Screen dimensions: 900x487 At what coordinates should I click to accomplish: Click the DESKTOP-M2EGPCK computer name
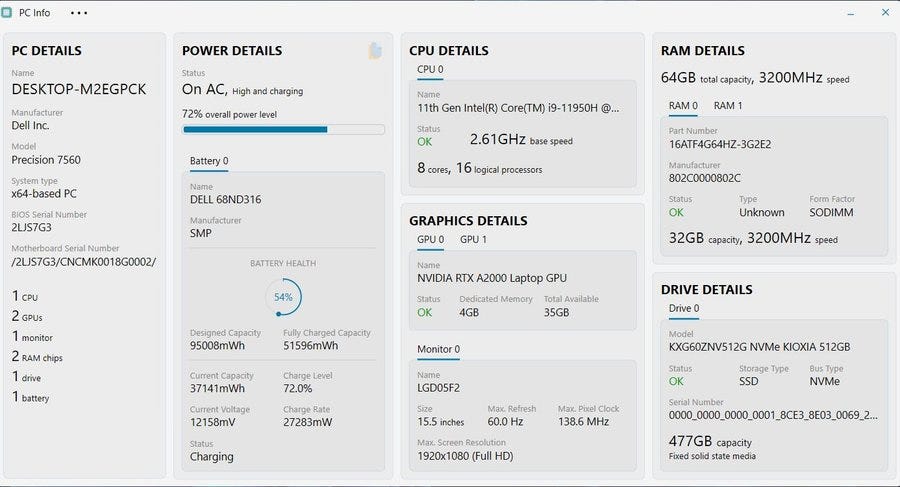(x=79, y=89)
